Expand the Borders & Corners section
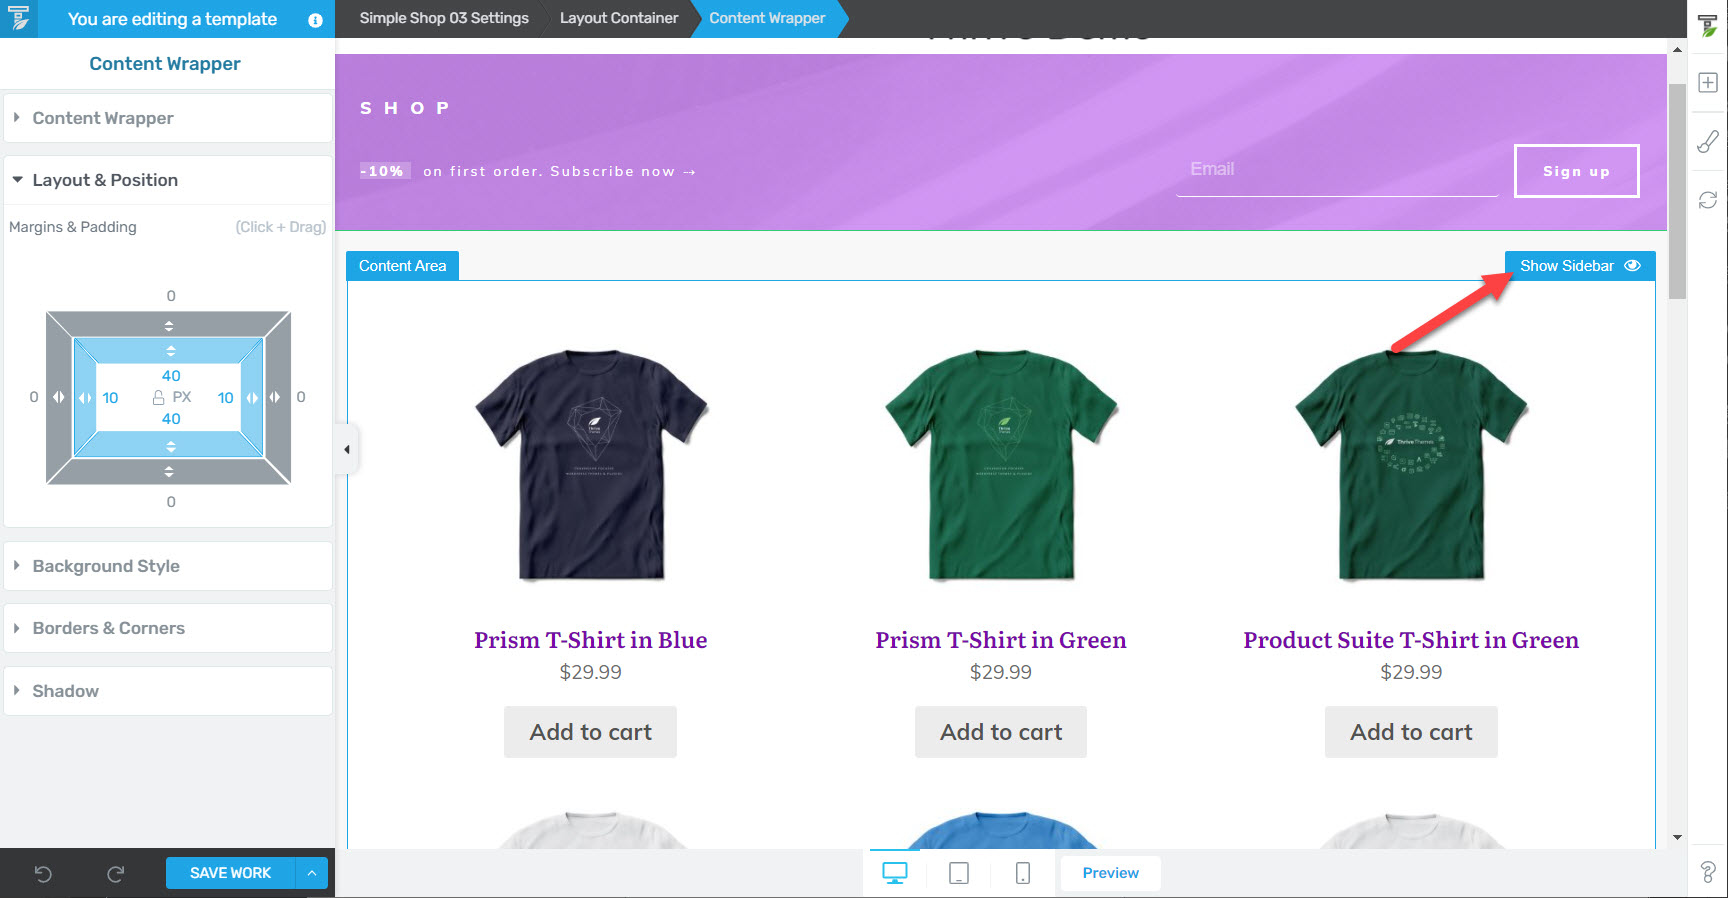 (168, 628)
